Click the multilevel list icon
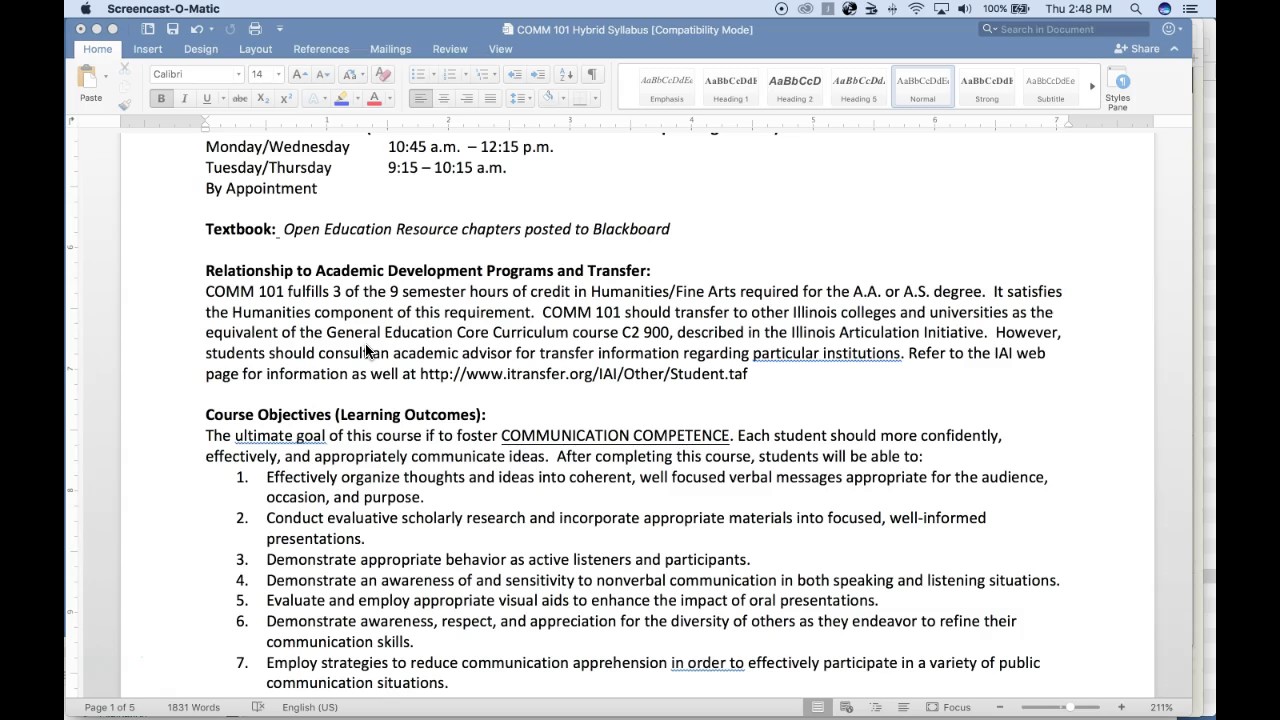The width and height of the screenshot is (1280, 720). click(482, 74)
